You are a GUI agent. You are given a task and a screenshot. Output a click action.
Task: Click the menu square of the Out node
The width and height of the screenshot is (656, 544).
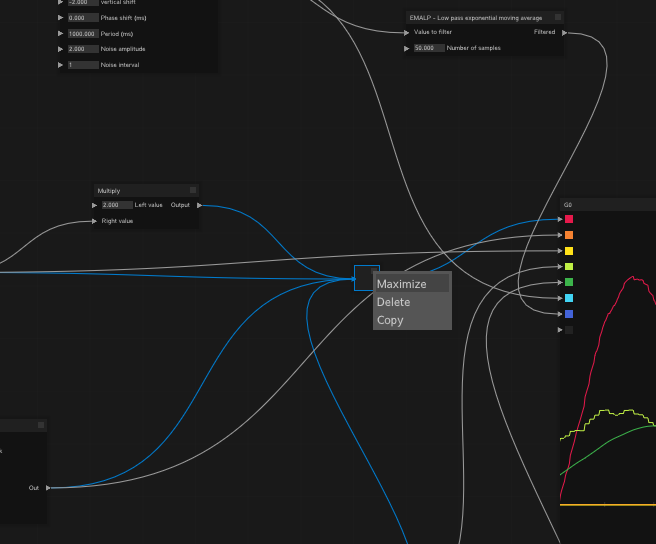coord(41,425)
